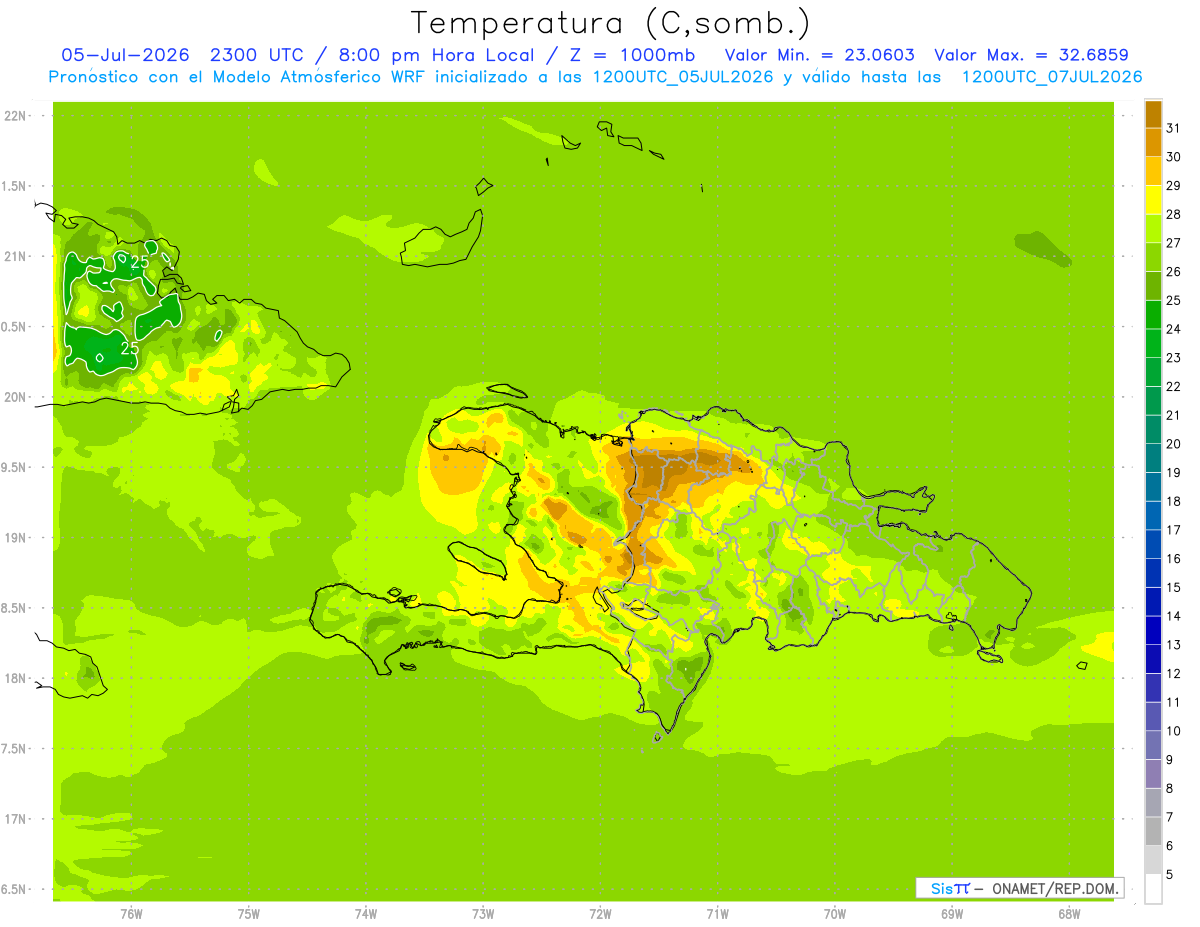Click the colorbar label '28'
The height and width of the screenshot is (927, 1200).
pyautogui.click(x=1173, y=214)
